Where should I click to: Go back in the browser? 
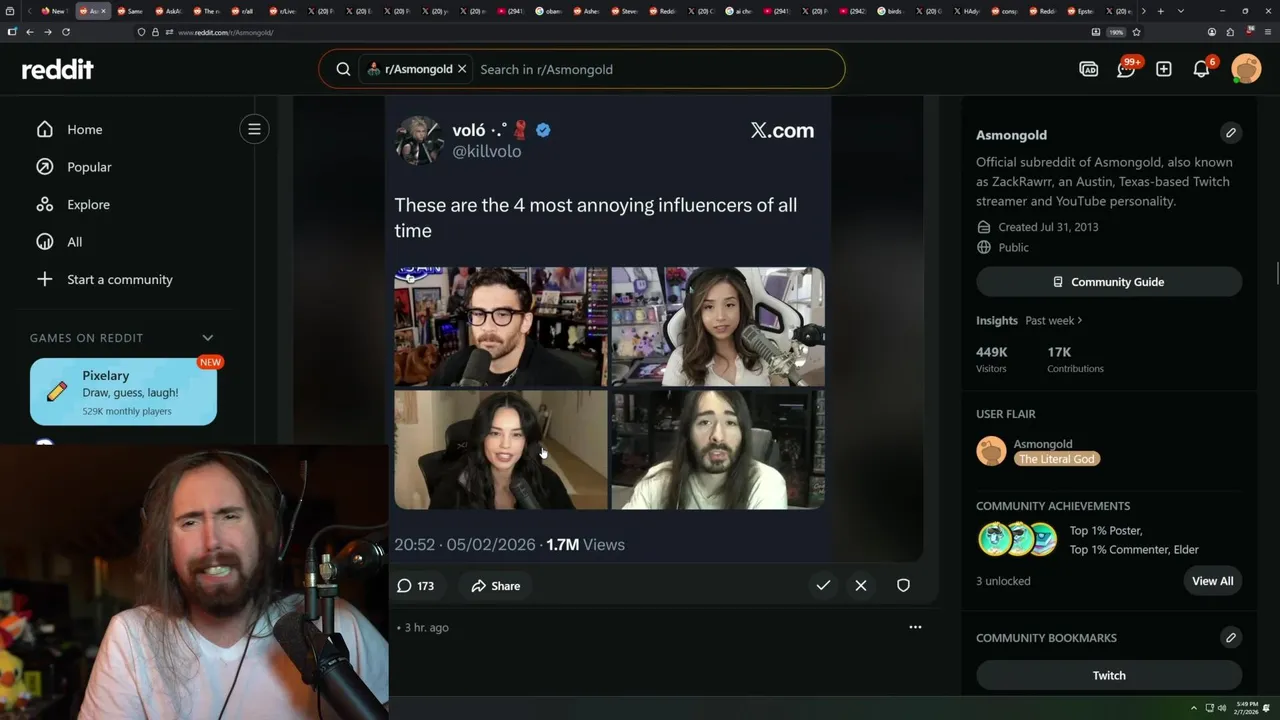[x=29, y=32]
